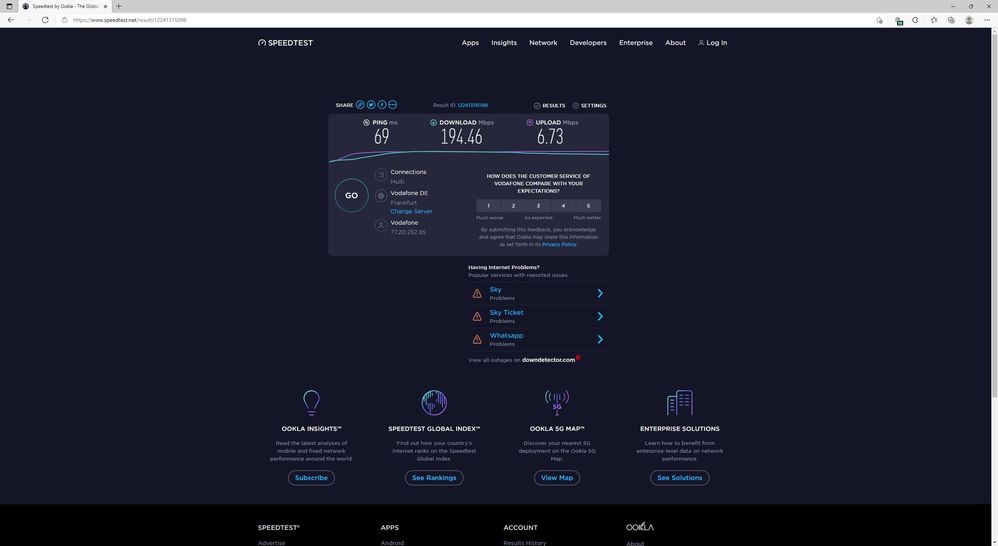Open the Apps menu
Viewport: 998px width, 546px height.
pos(470,43)
